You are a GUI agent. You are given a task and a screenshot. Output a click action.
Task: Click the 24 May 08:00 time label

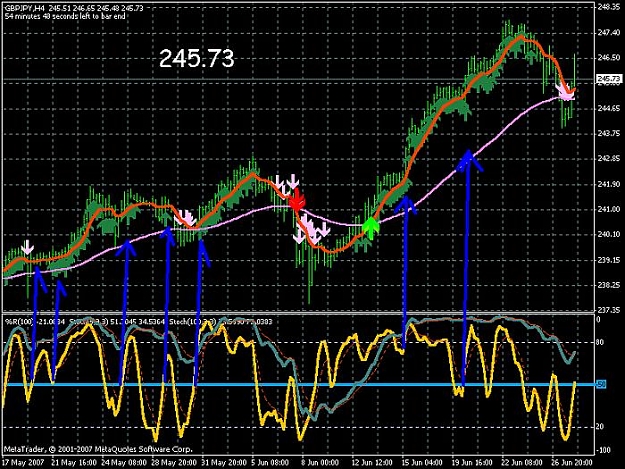pyautogui.click(x=124, y=463)
